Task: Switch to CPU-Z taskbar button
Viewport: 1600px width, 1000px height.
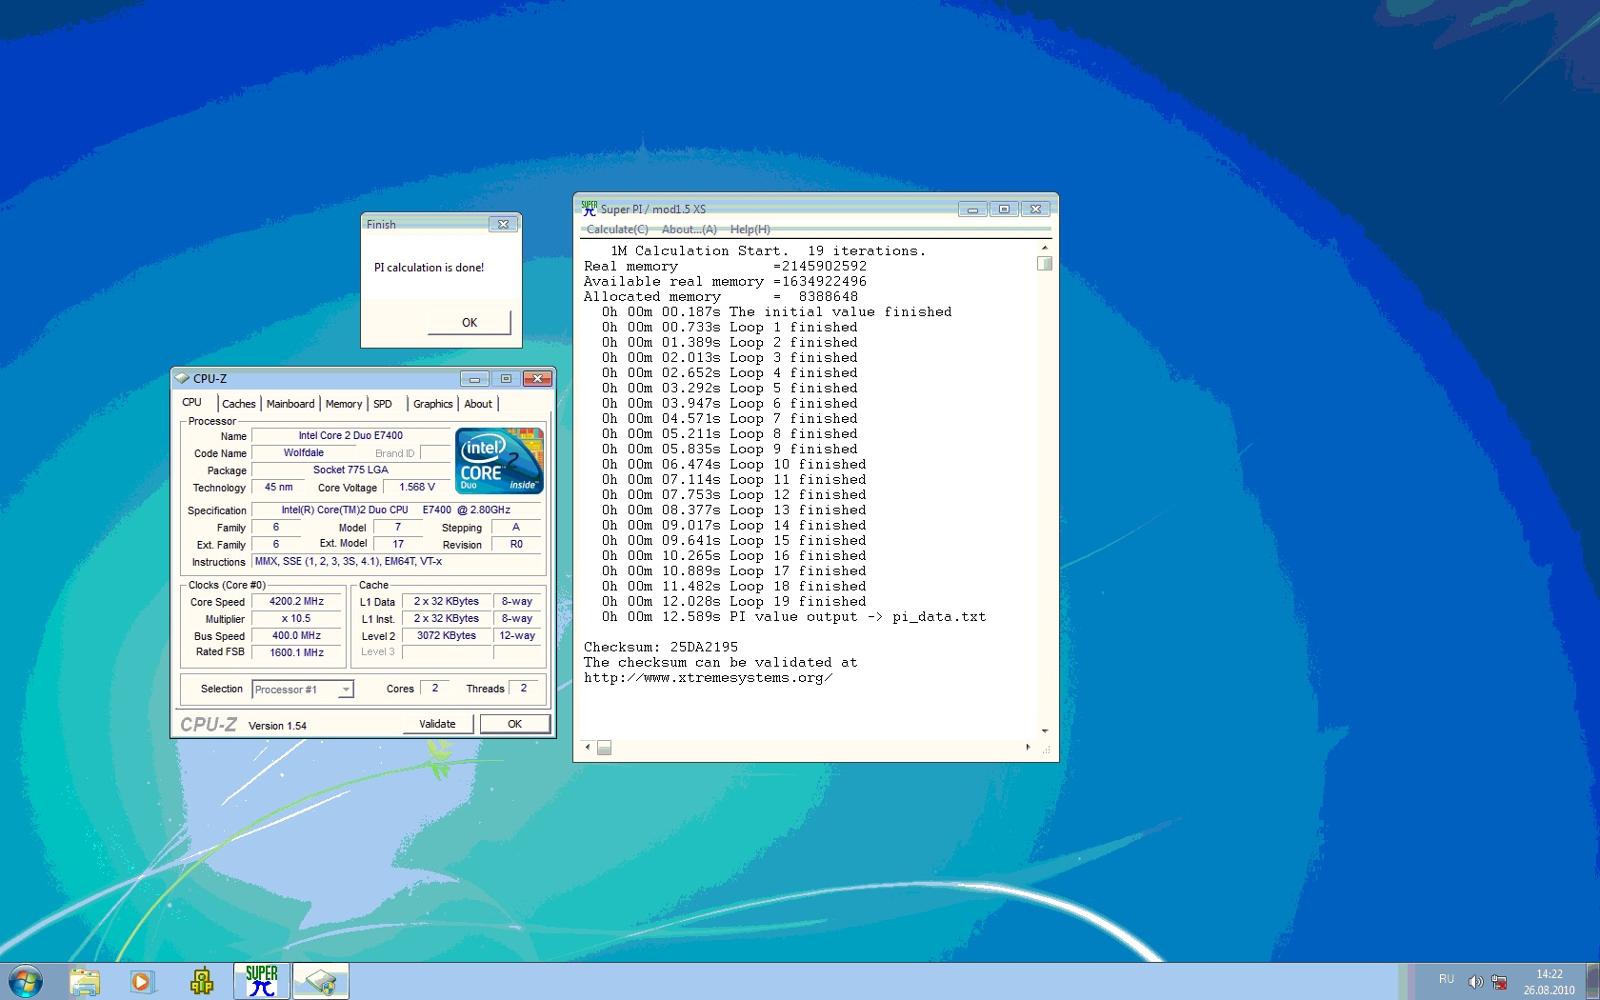Action: coord(321,981)
